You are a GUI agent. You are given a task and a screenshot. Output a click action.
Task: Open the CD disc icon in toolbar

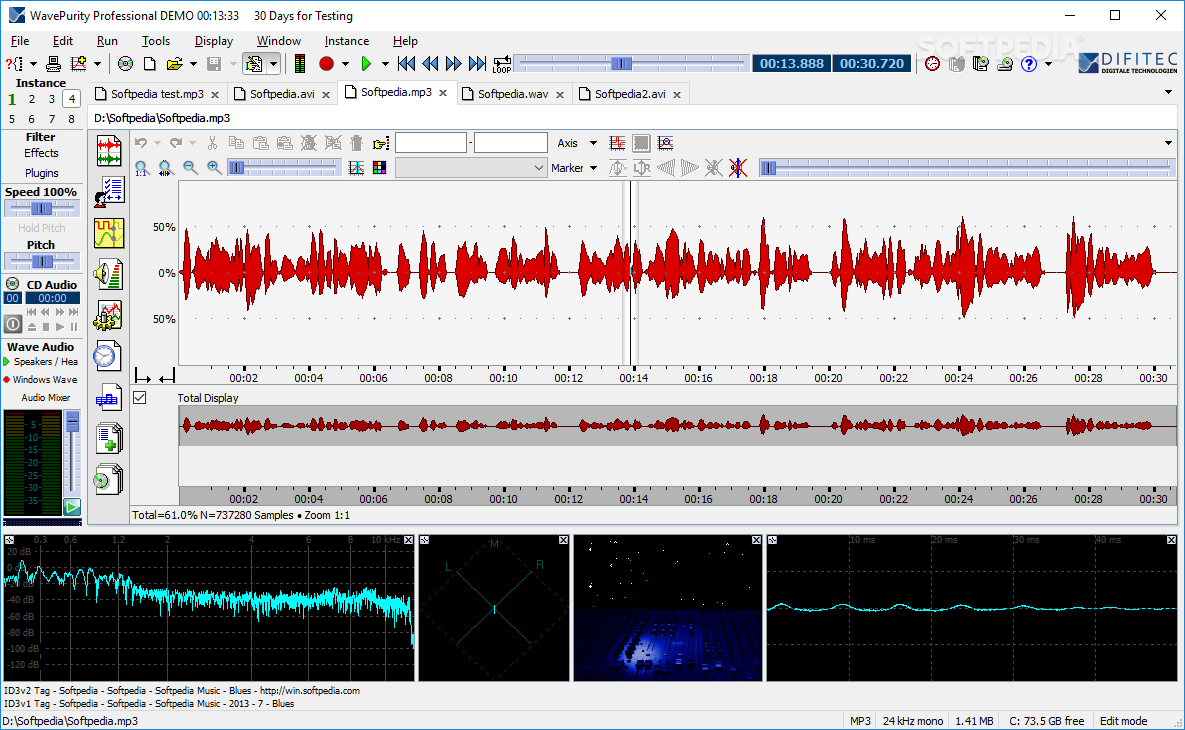tap(125, 64)
